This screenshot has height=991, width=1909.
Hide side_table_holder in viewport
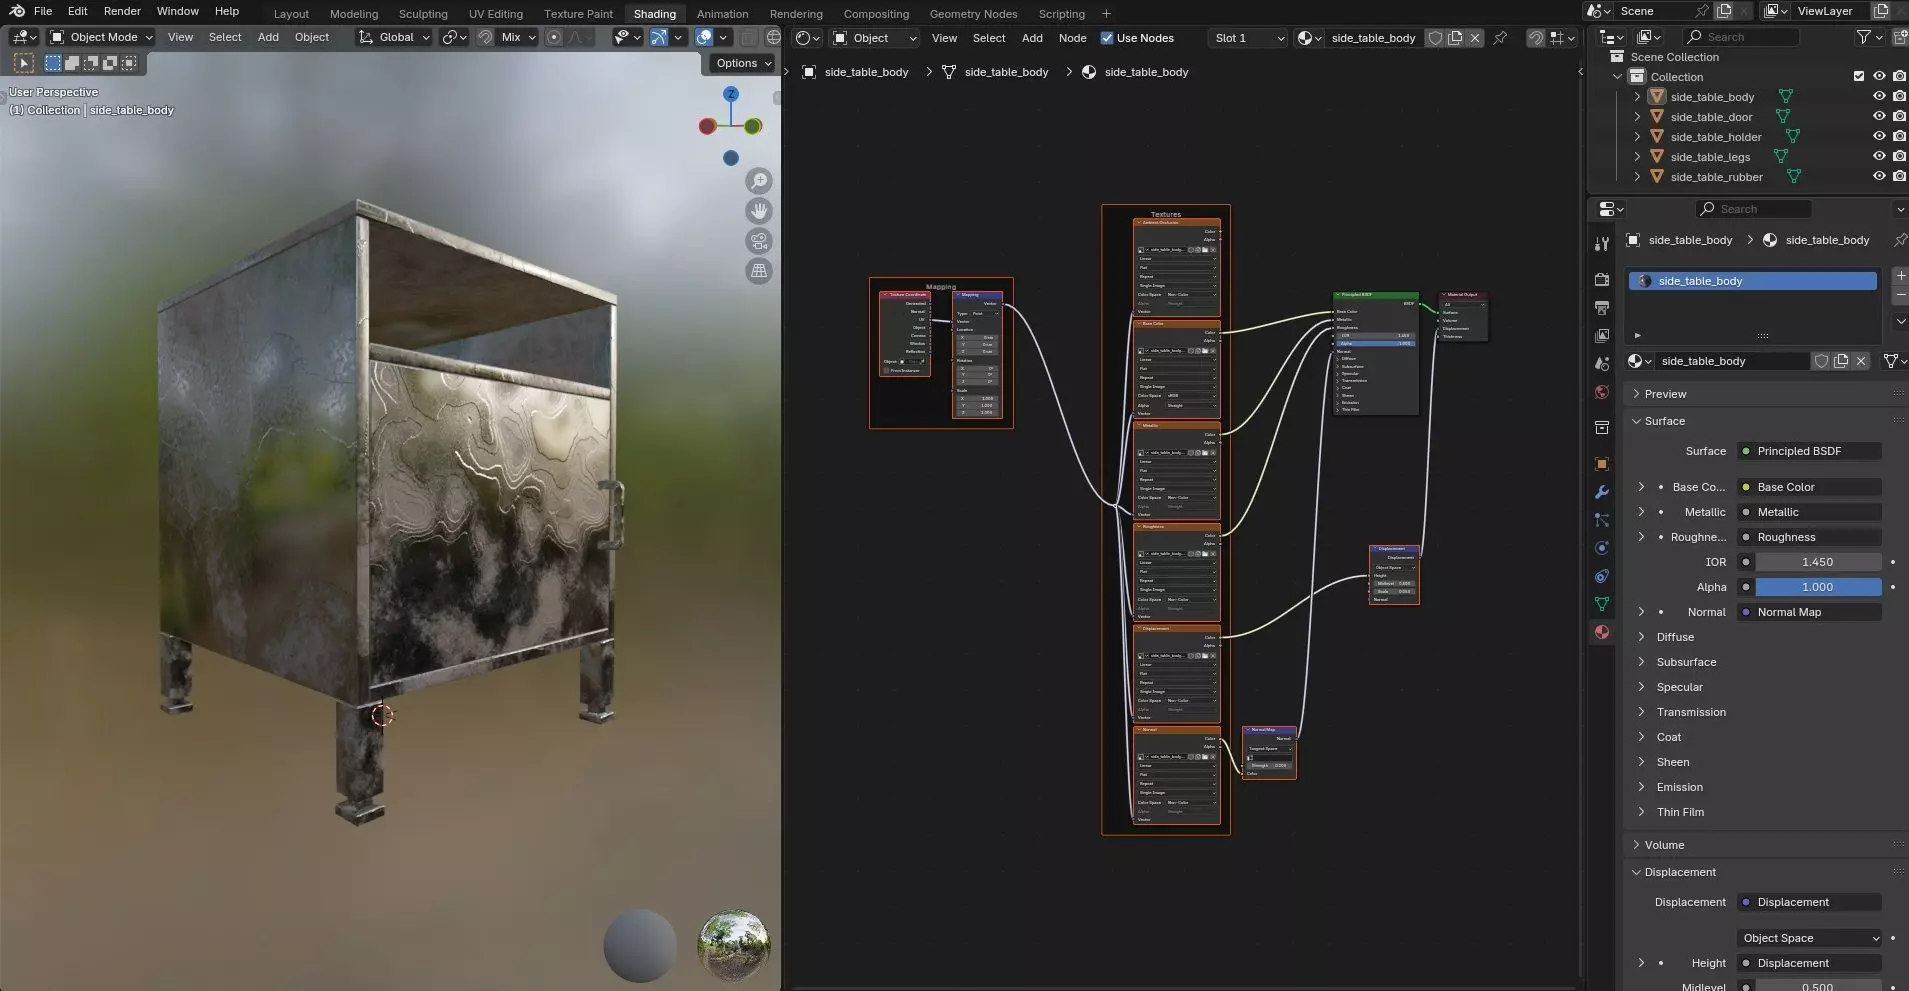(x=1879, y=137)
